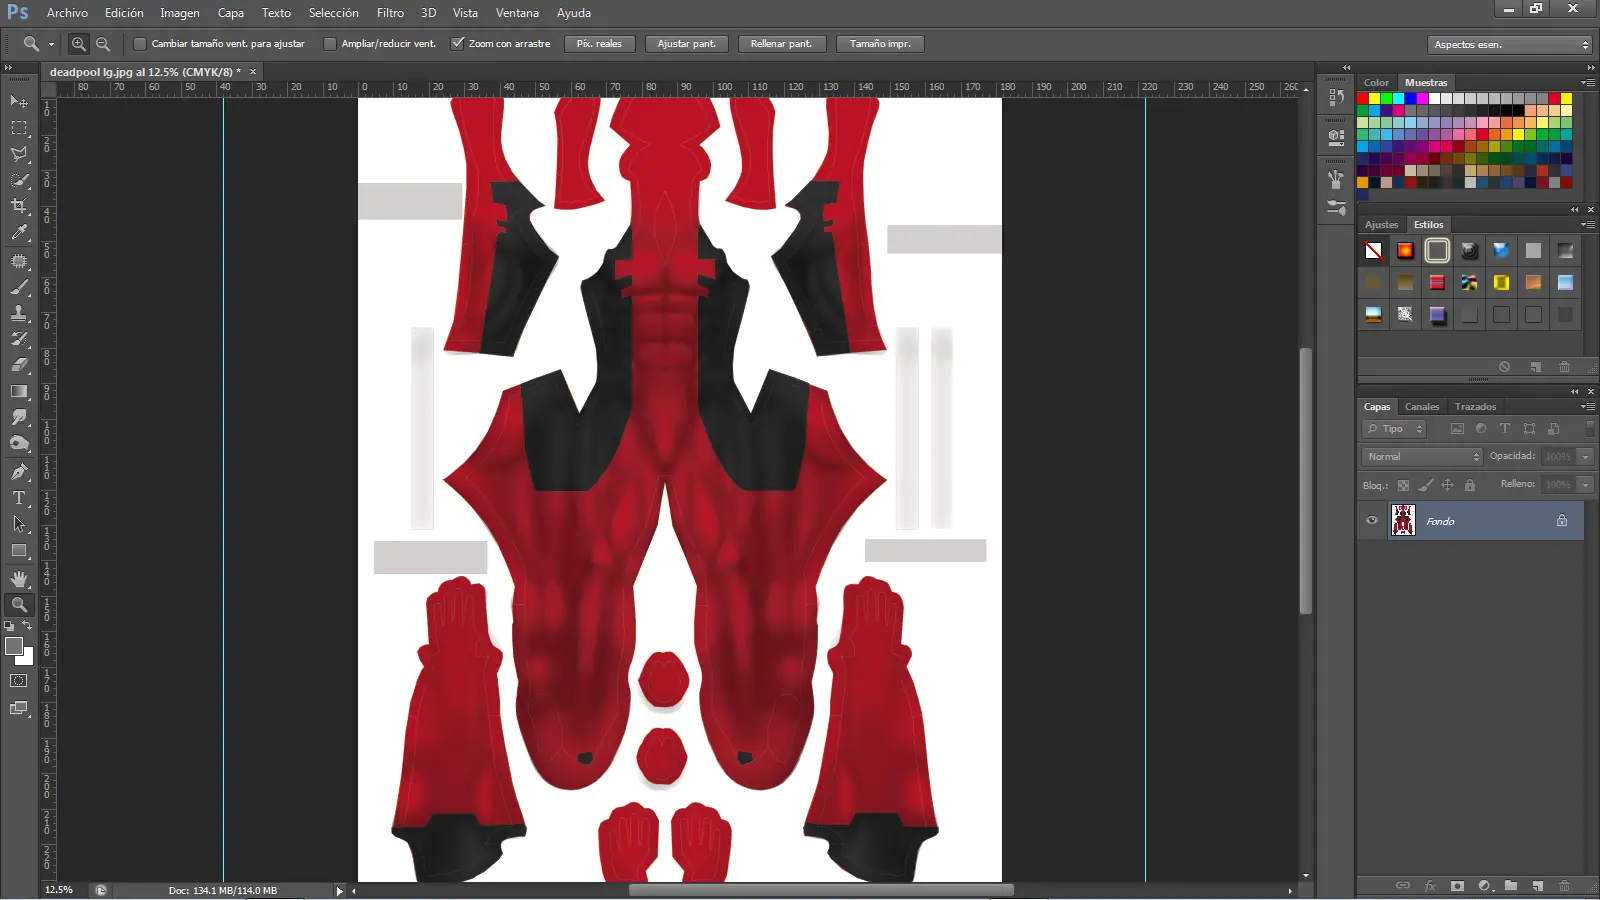Select the Type tool
The image size is (1600, 900).
pyautogui.click(x=19, y=498)
